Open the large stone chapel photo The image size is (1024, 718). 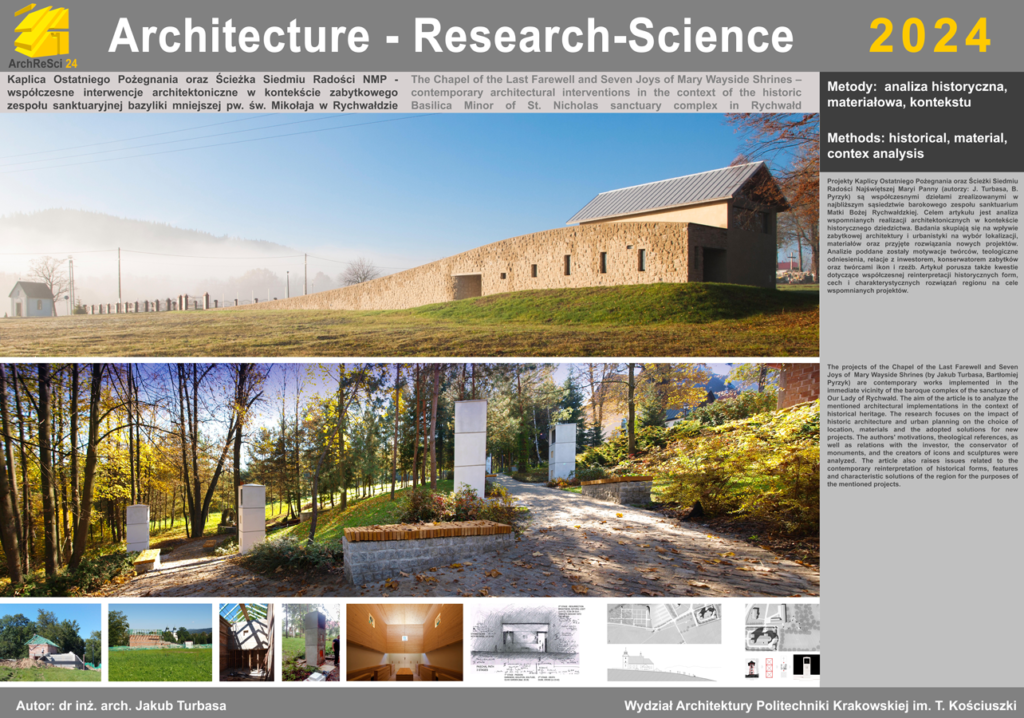pos(409,235)
